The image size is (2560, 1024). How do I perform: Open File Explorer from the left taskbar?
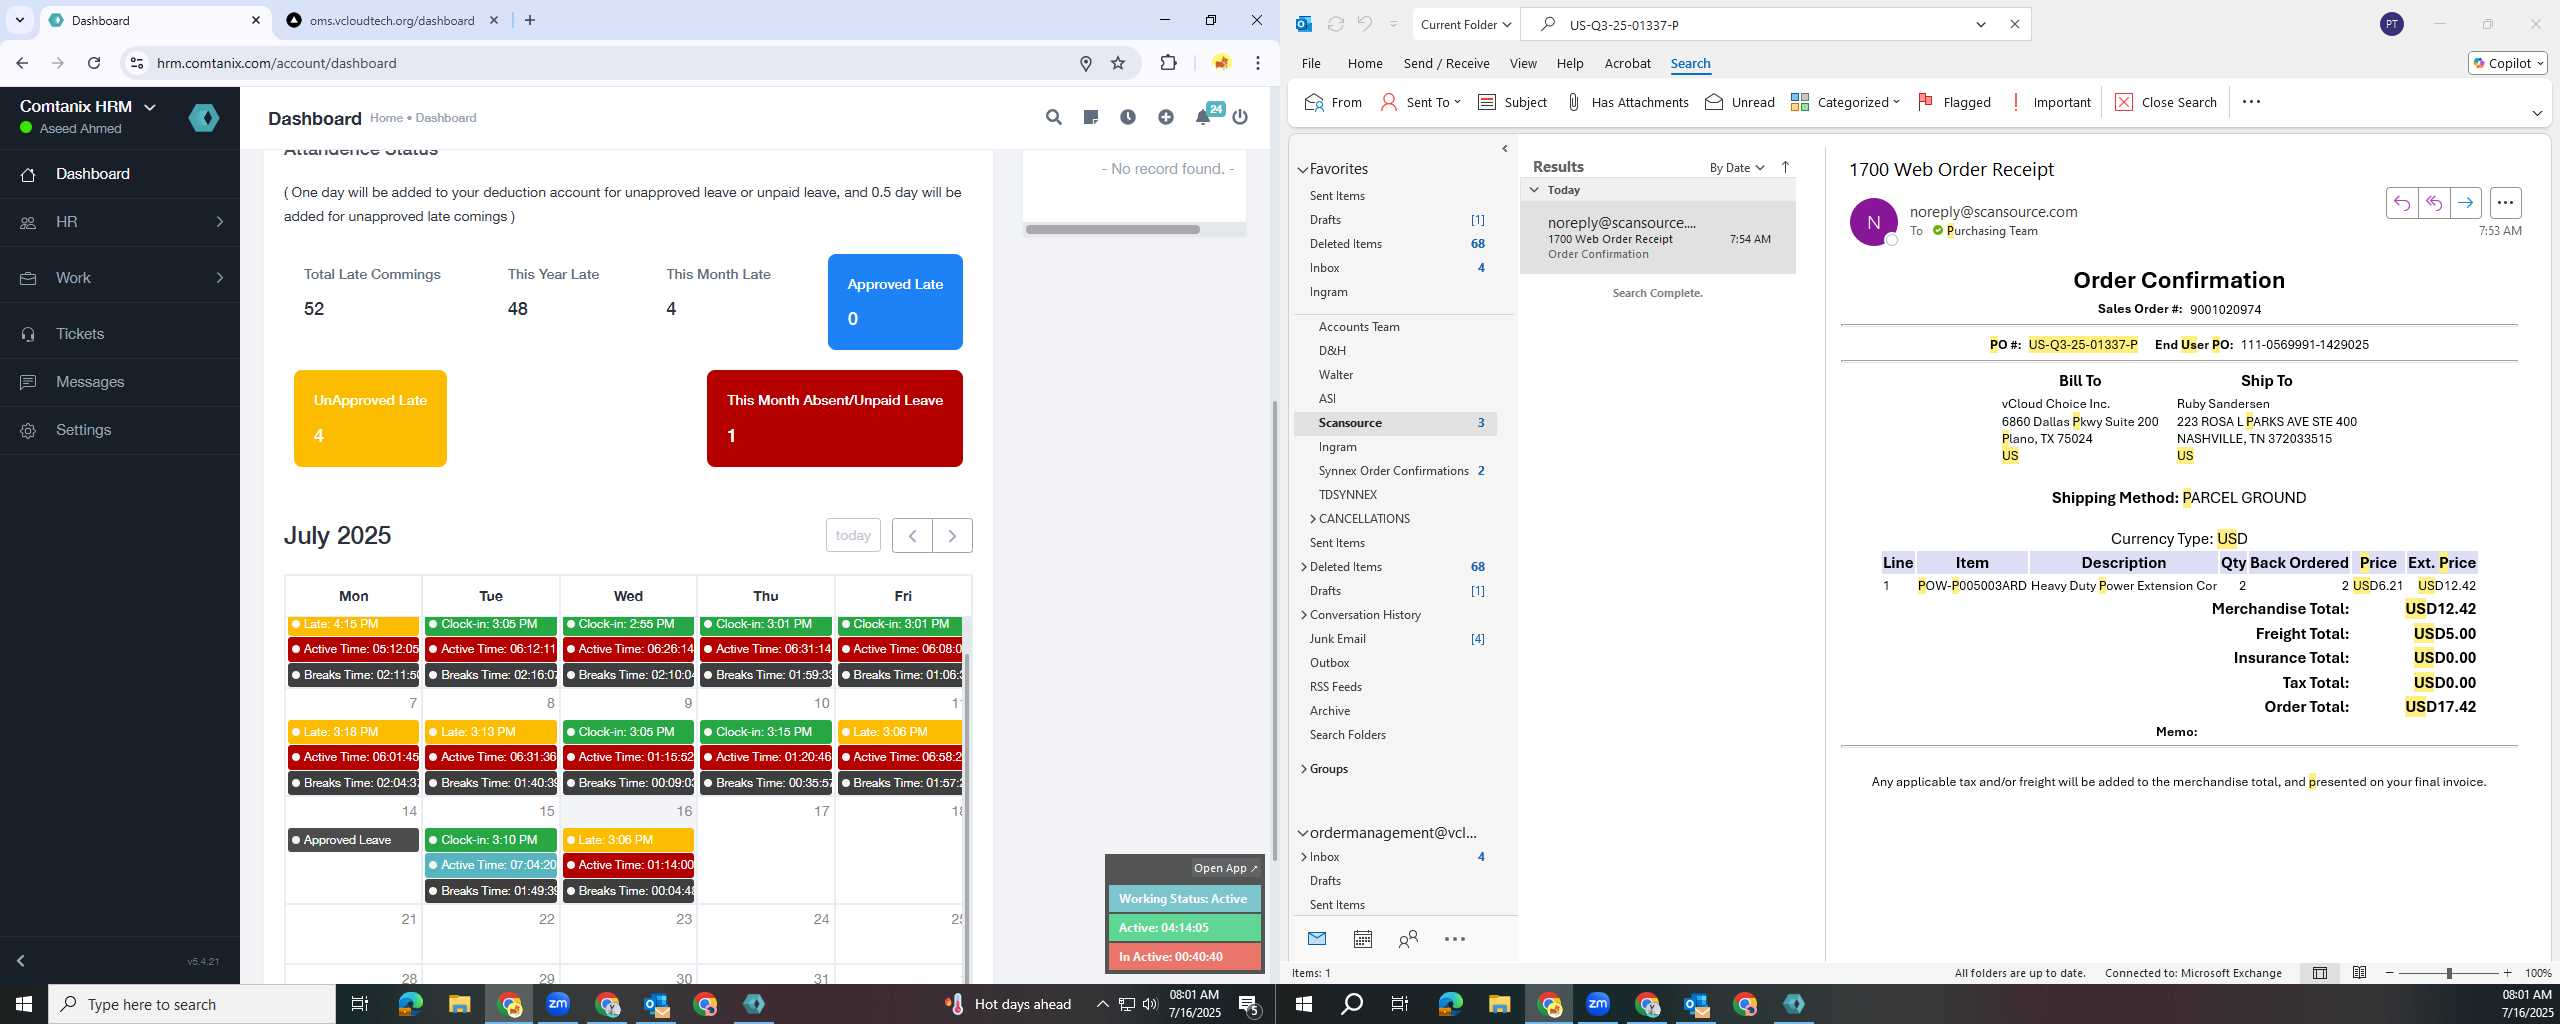click(459, 1004)
